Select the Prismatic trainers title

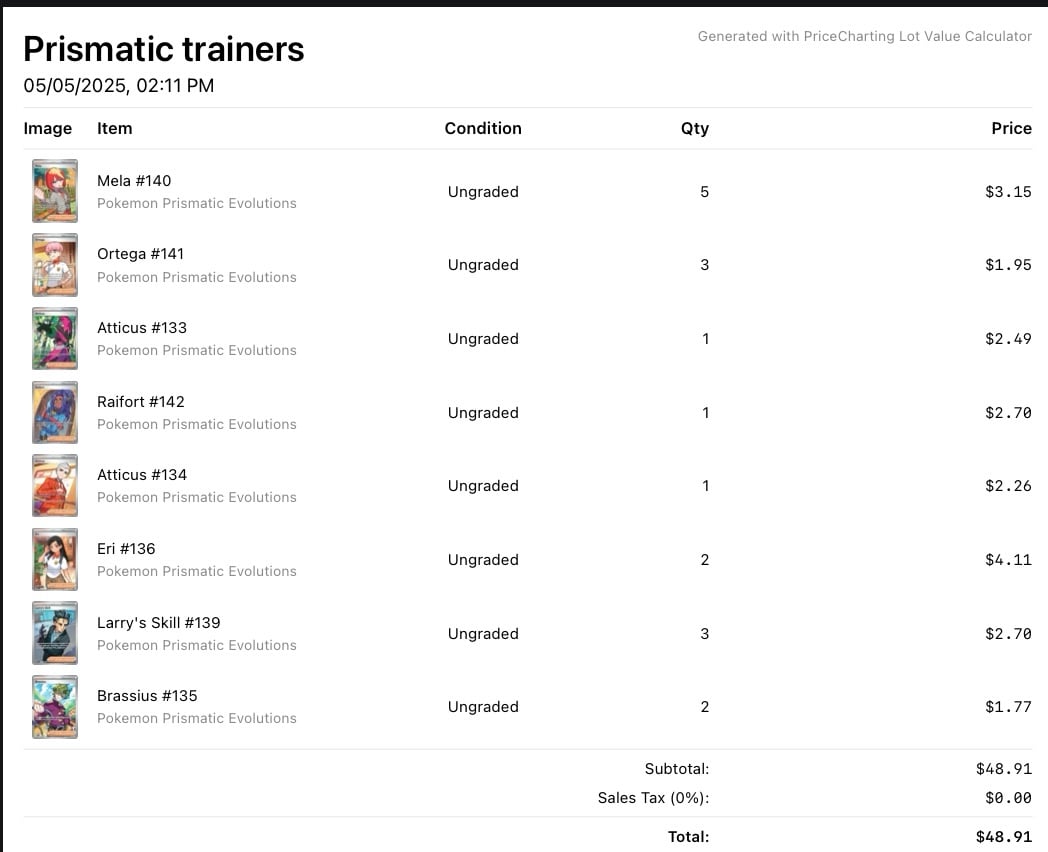pyautogui.click(x=164, y=49)
